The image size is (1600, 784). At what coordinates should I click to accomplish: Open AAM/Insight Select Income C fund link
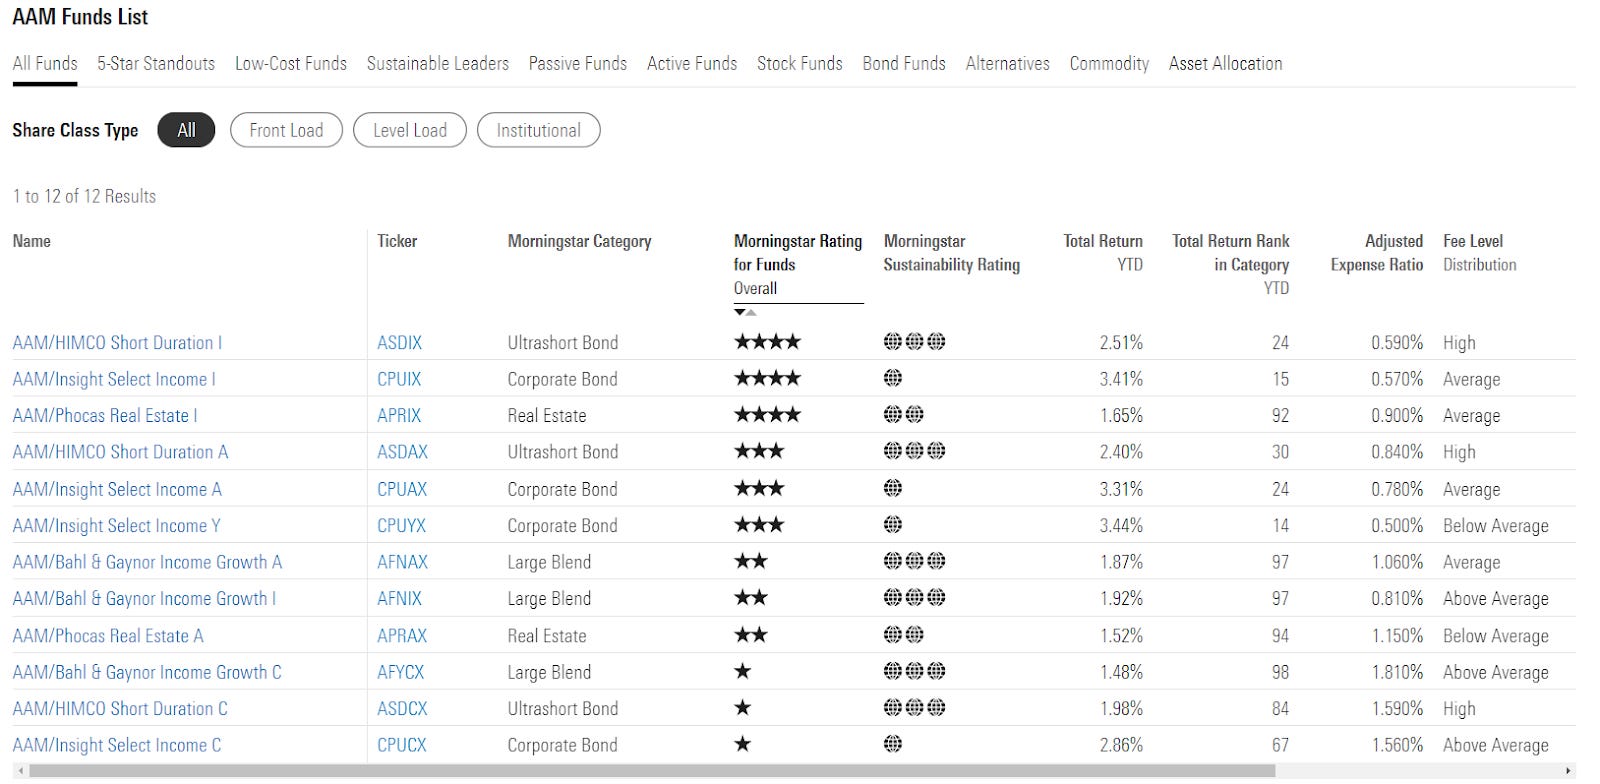coord(117,745)
